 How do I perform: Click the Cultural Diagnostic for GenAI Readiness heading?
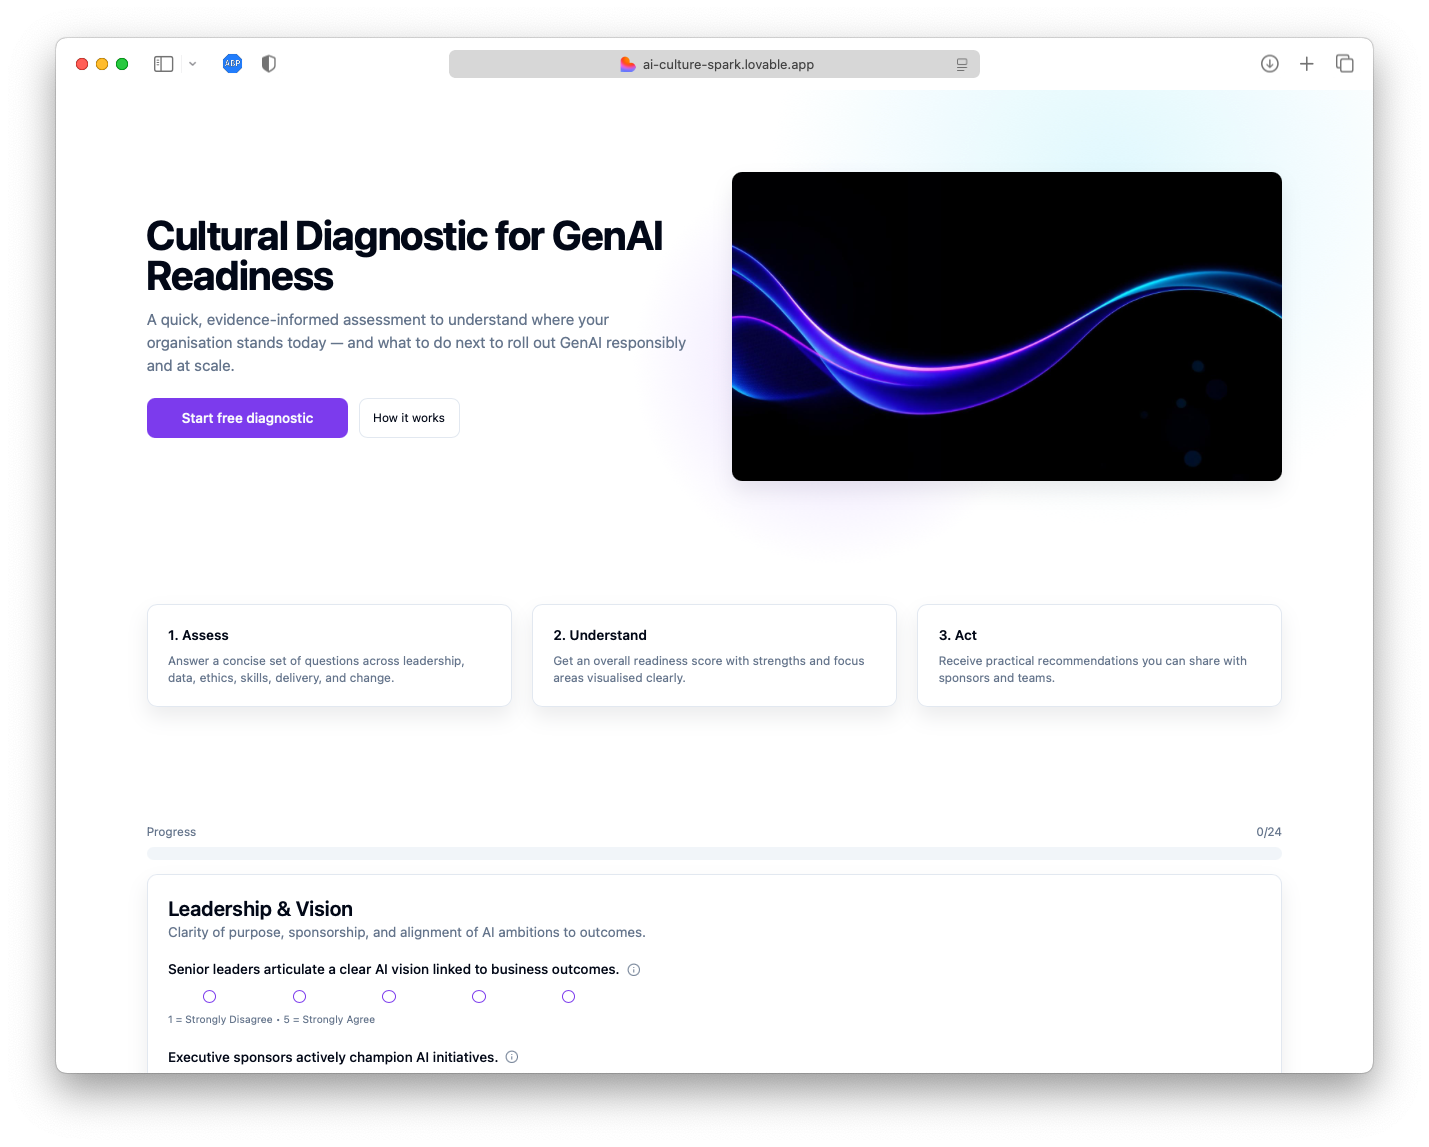click(404, 256)
